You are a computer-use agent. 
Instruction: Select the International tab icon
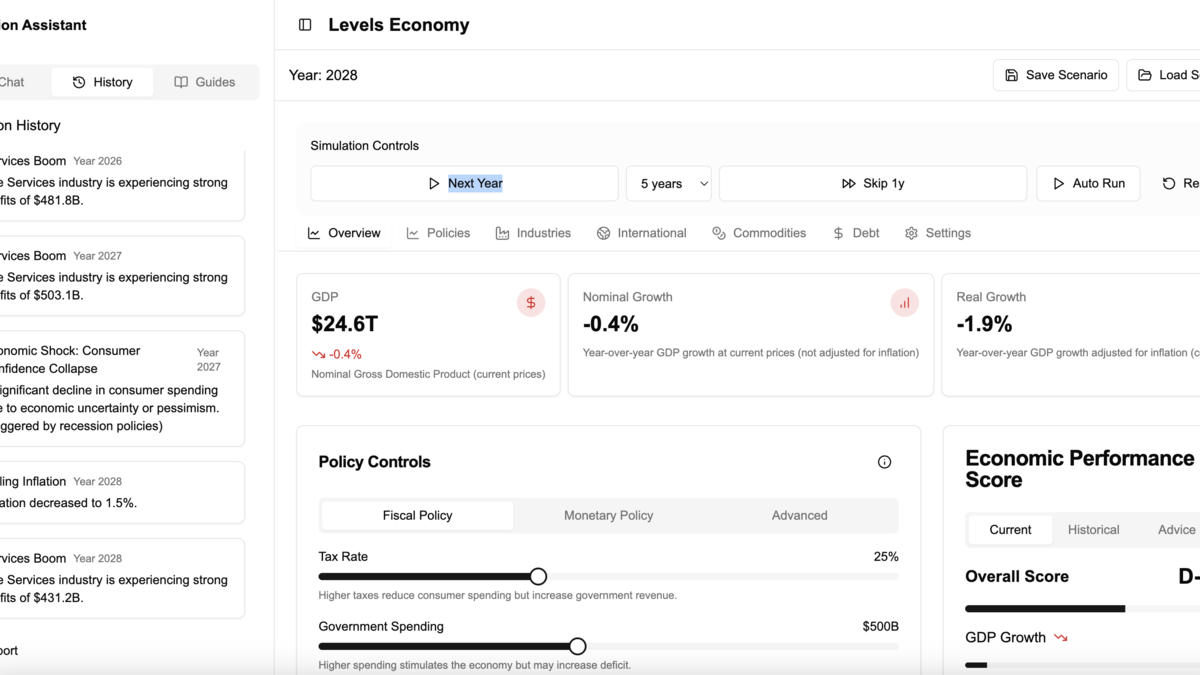point(602,232)
